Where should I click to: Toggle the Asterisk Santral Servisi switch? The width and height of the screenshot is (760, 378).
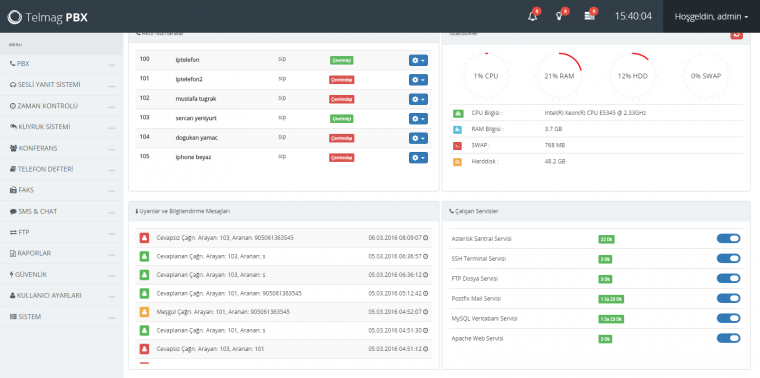click(x=728, y=238)
